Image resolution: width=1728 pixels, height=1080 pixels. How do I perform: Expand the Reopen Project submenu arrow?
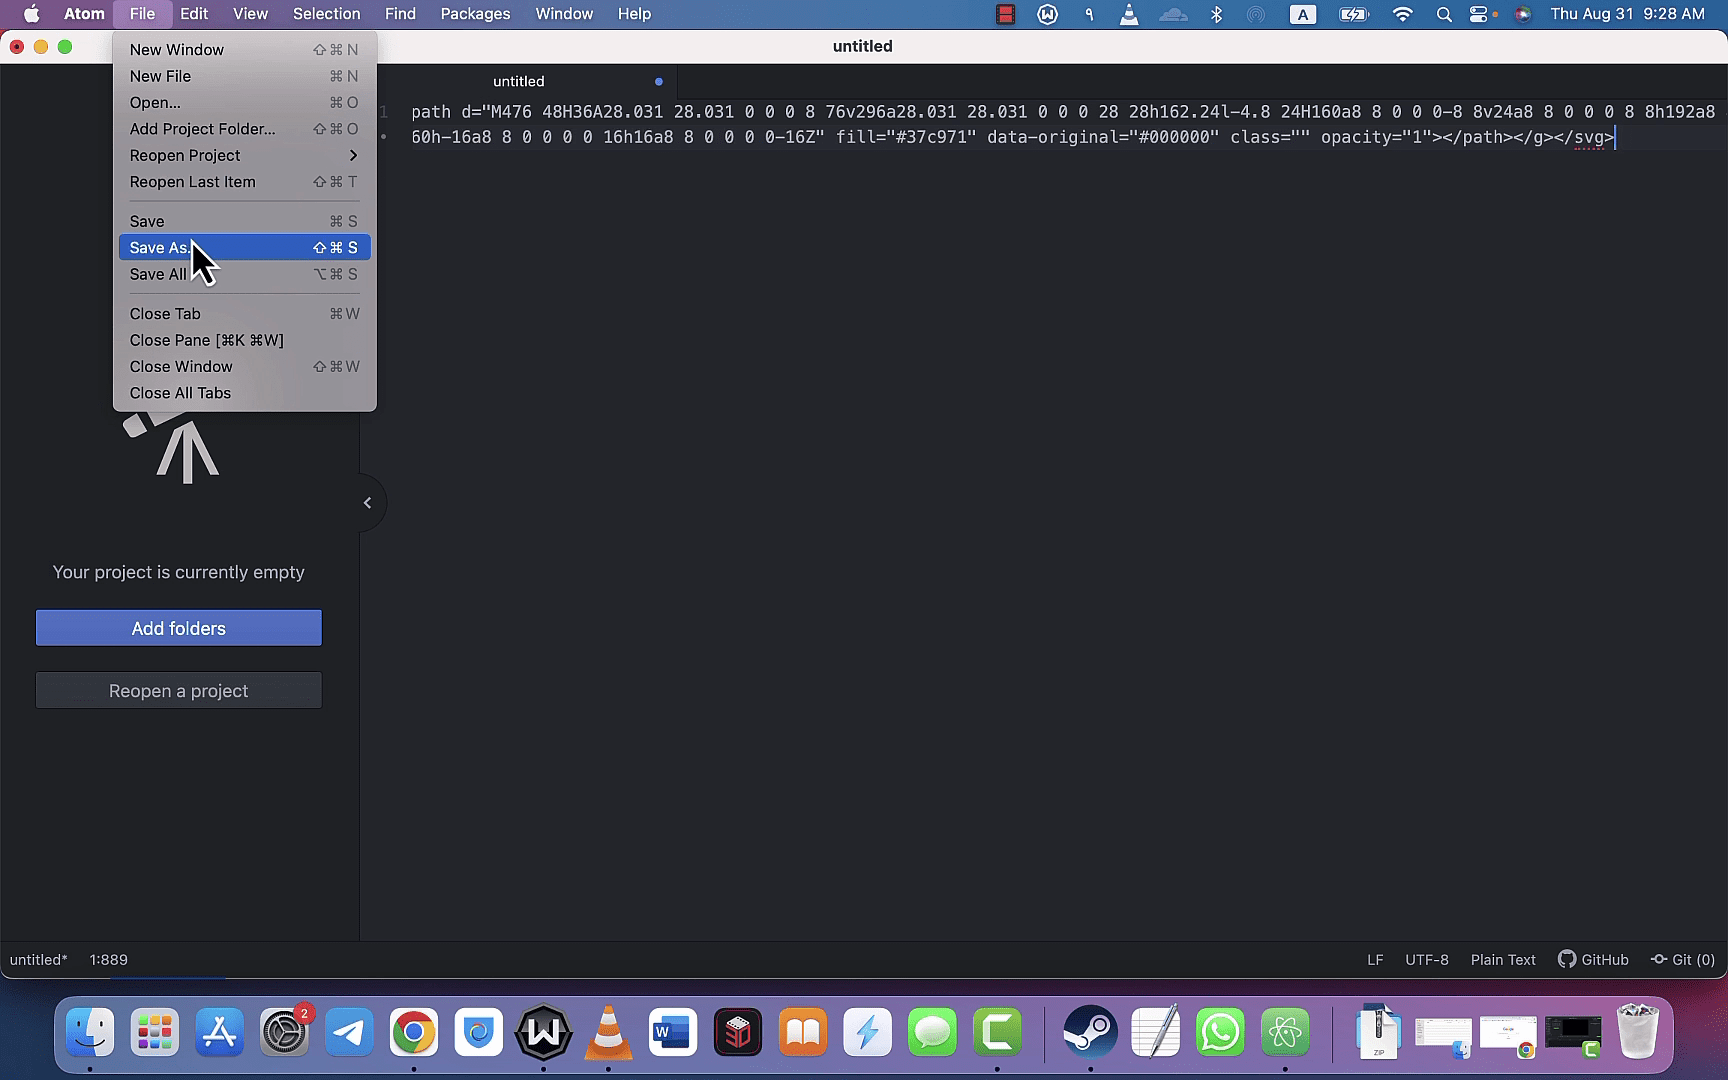[x=353, y=155]
